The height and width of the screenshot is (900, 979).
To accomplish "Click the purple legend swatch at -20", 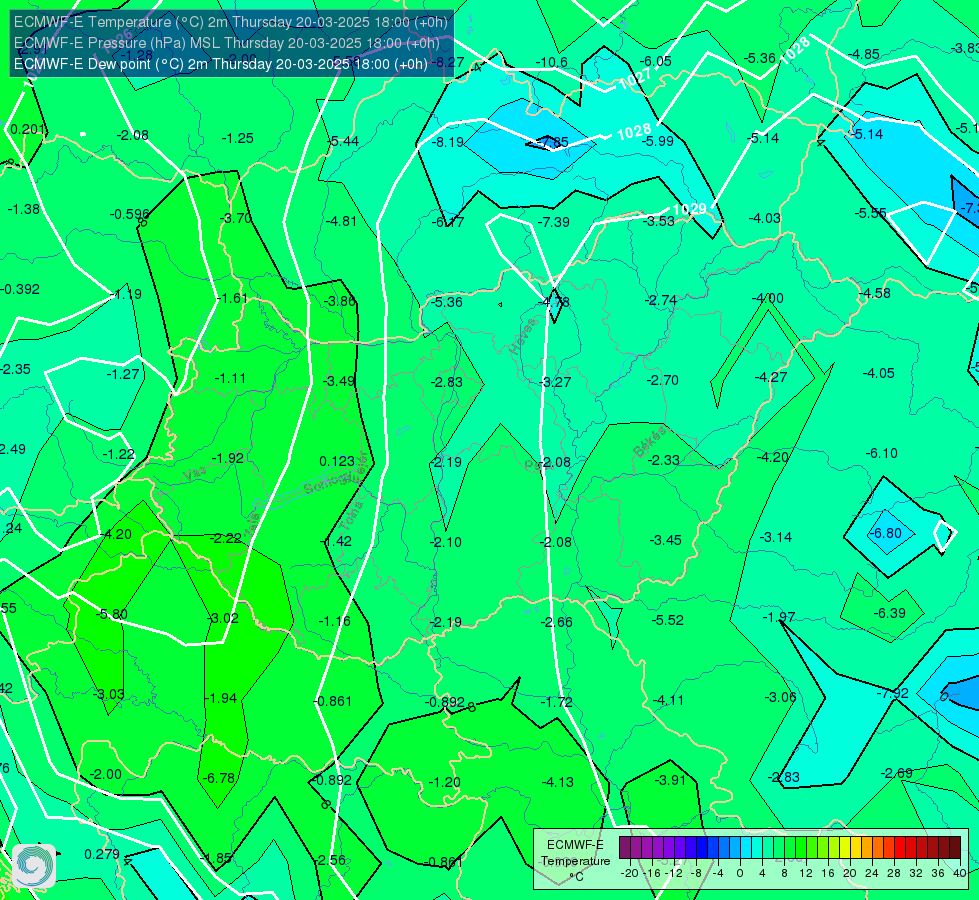I will pos(625,848).
